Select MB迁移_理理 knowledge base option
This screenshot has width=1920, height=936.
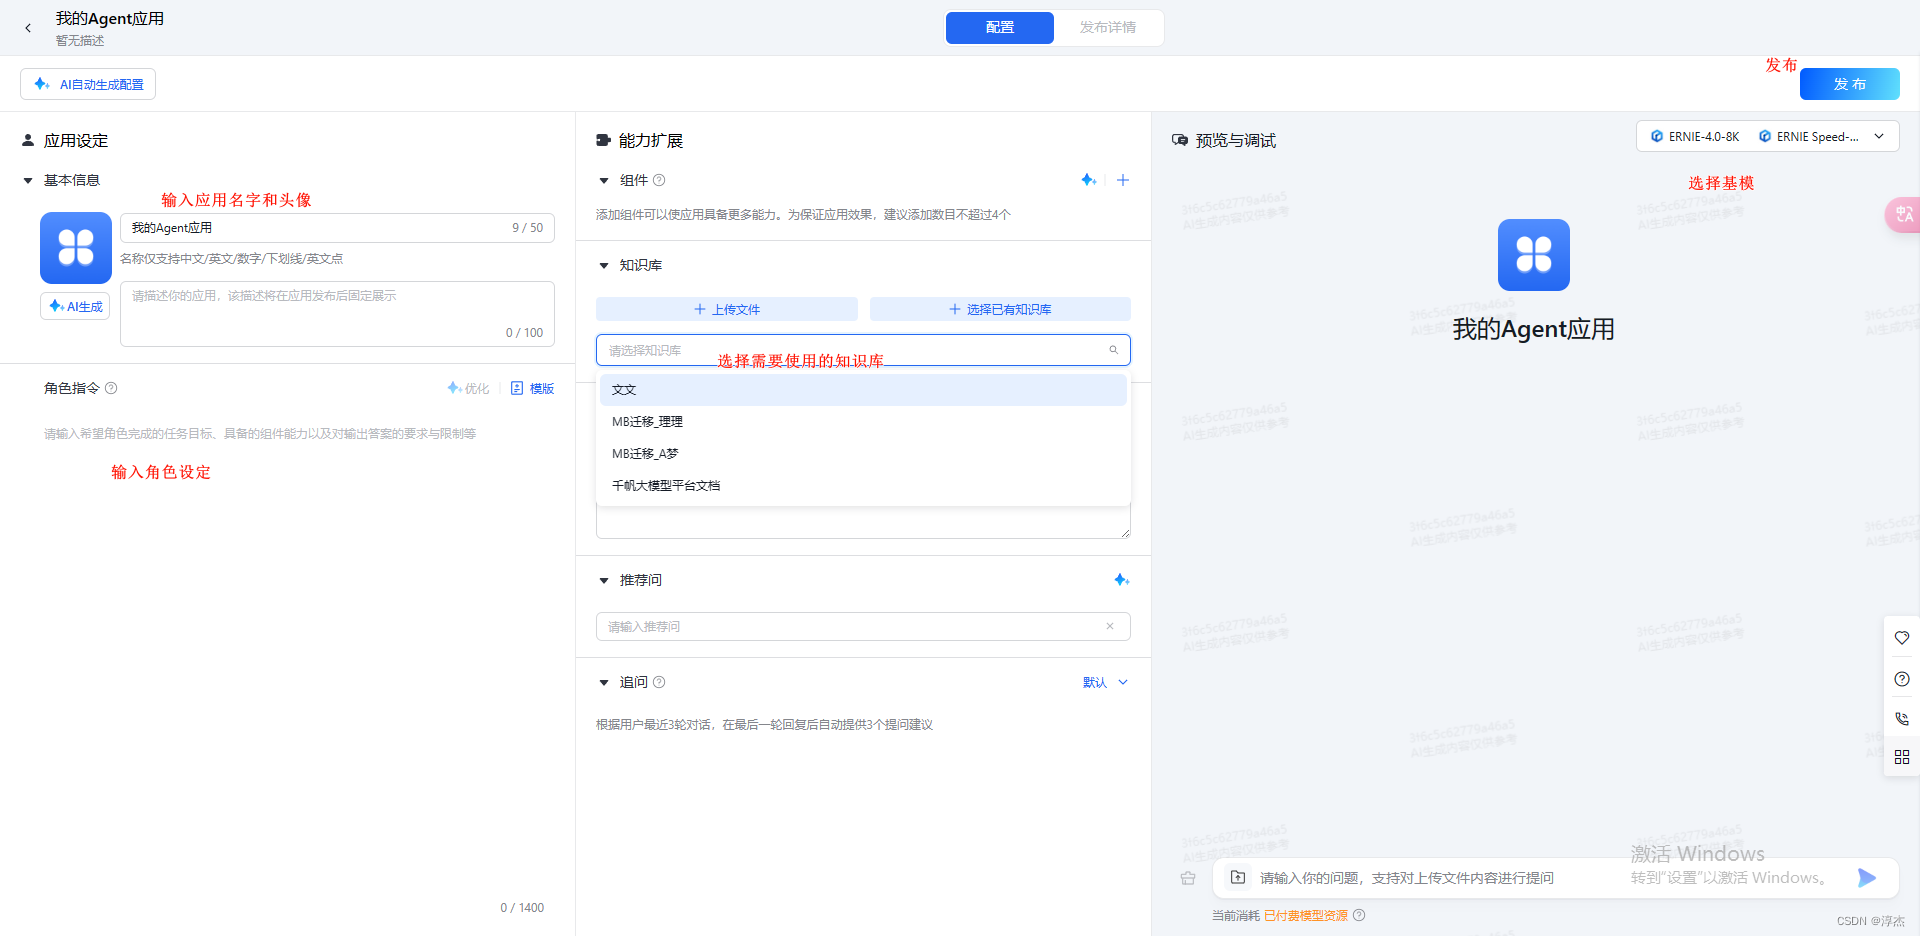point(863,422)
